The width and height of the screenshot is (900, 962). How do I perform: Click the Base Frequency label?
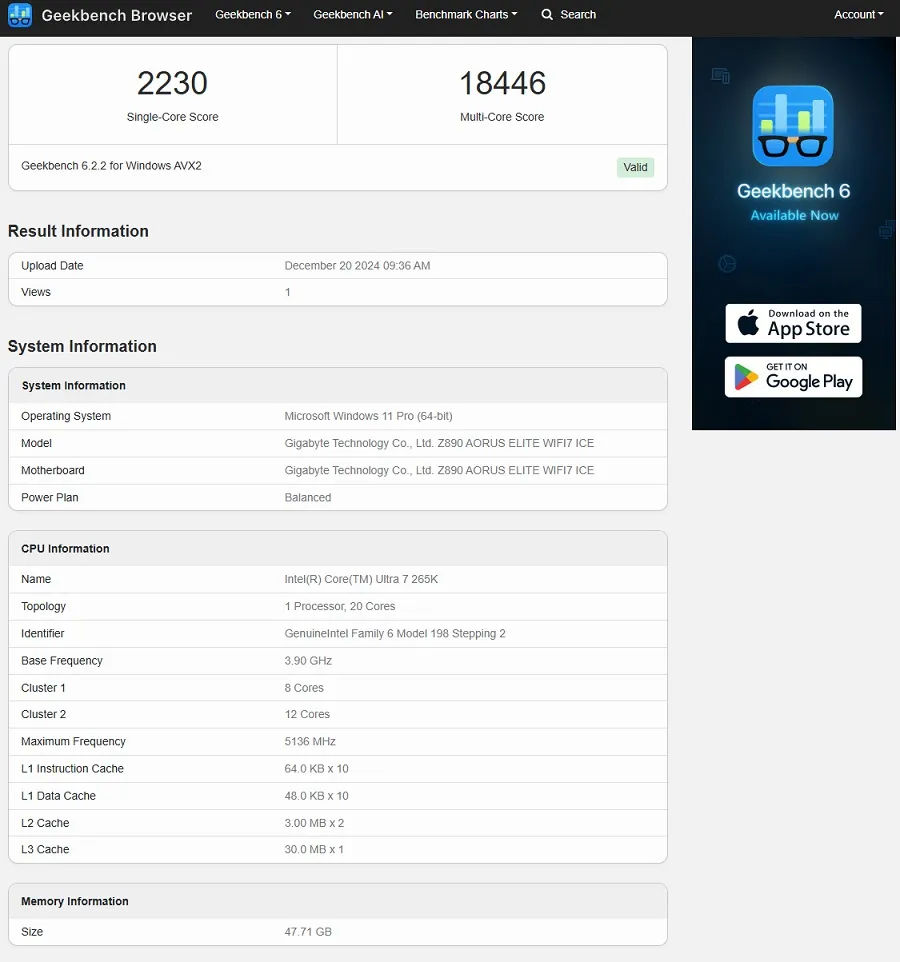click(x=61, y=661)
